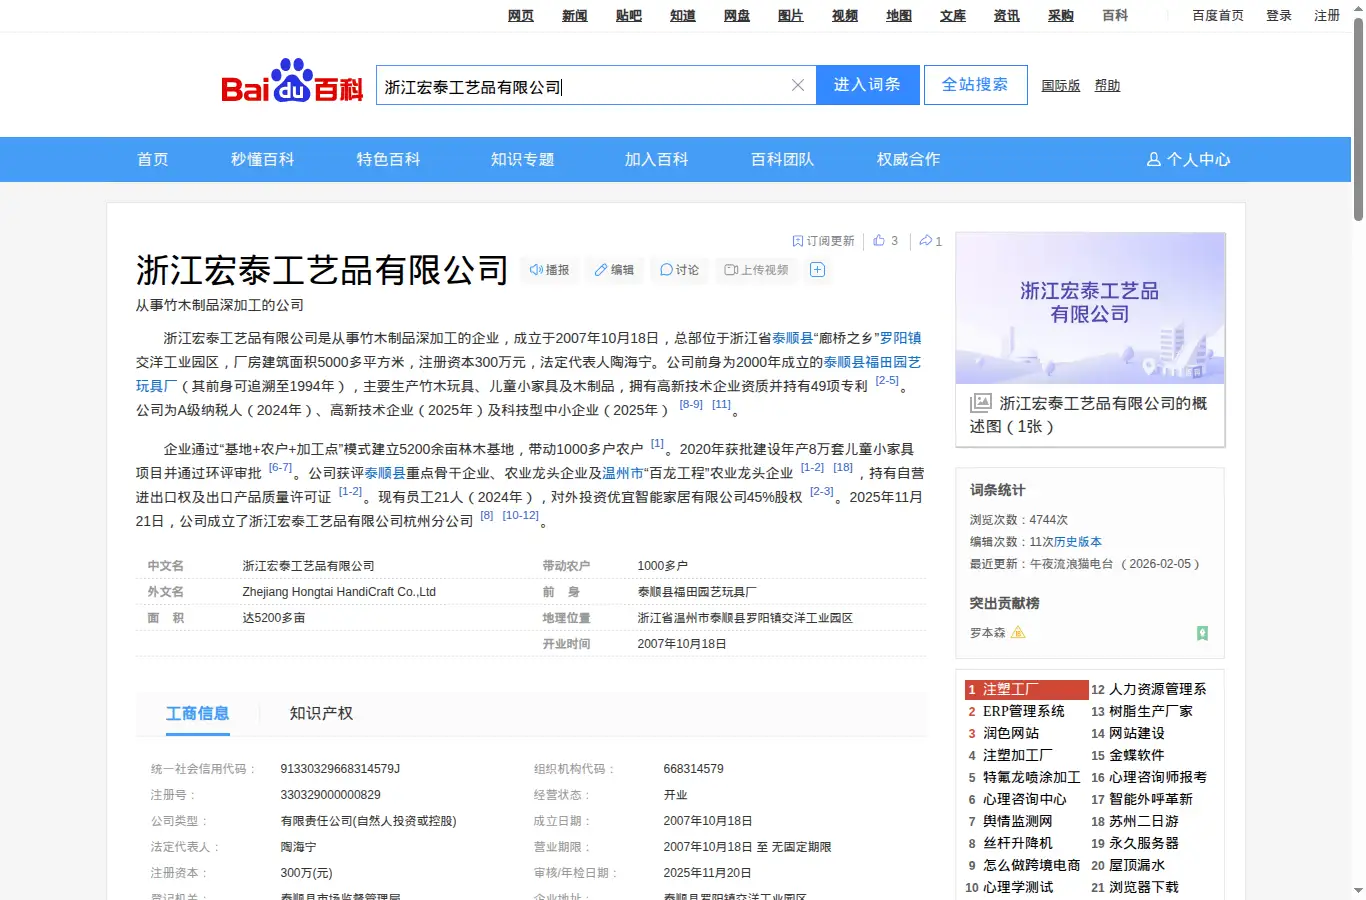Click the 心理咨询师报考 hot-search entry
Screen dimensions: 1366x900
pyautogui.click(x=1158, y=777)
